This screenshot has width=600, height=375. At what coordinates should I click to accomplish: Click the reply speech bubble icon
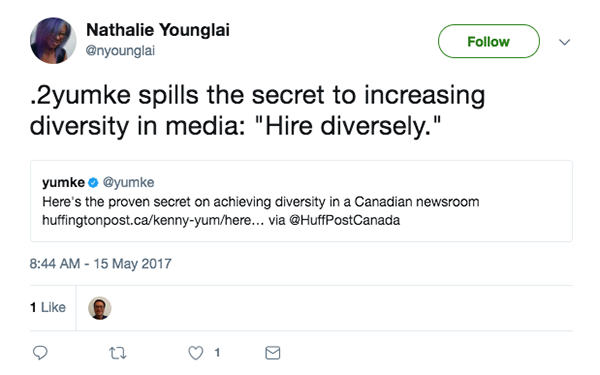point(40,352)
